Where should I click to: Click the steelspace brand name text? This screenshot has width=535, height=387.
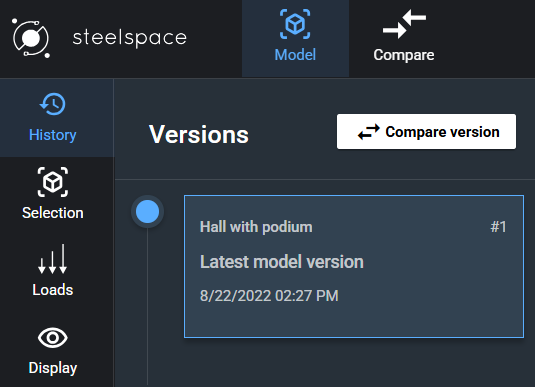130,38
